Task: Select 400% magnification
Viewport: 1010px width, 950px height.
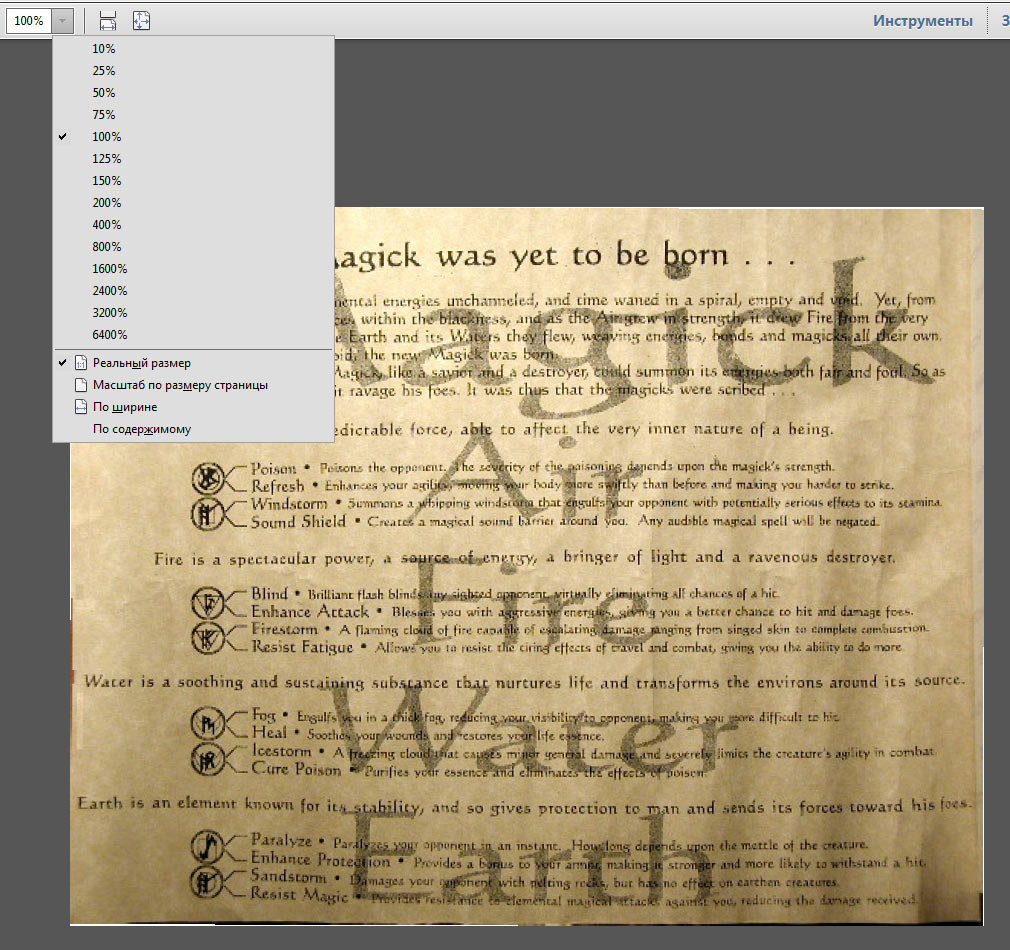Action: click(x=106, y=225)
